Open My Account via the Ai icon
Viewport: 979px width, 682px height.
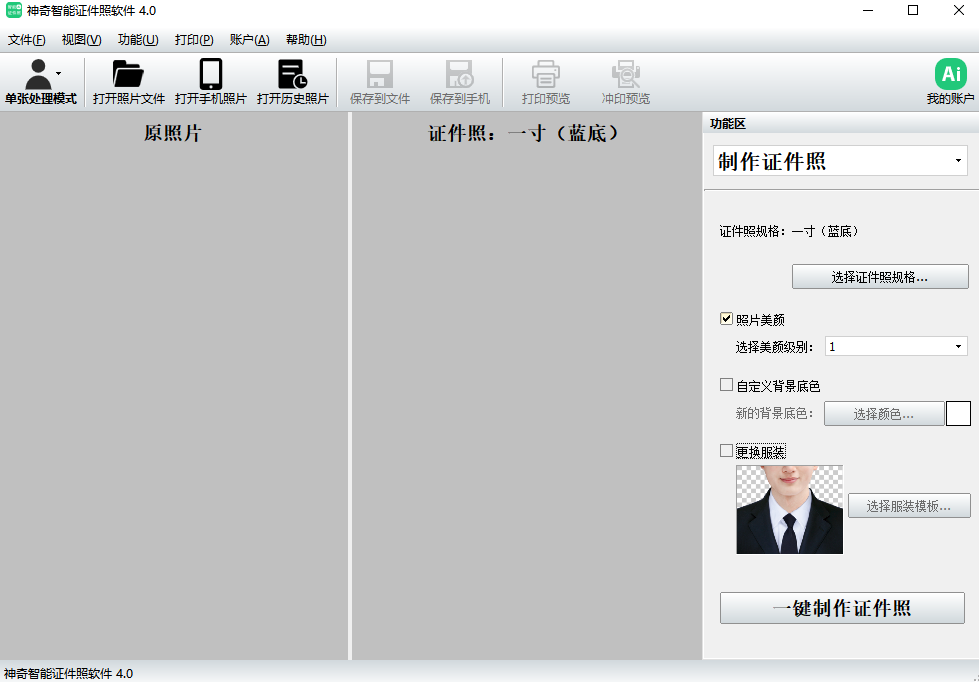950,75
